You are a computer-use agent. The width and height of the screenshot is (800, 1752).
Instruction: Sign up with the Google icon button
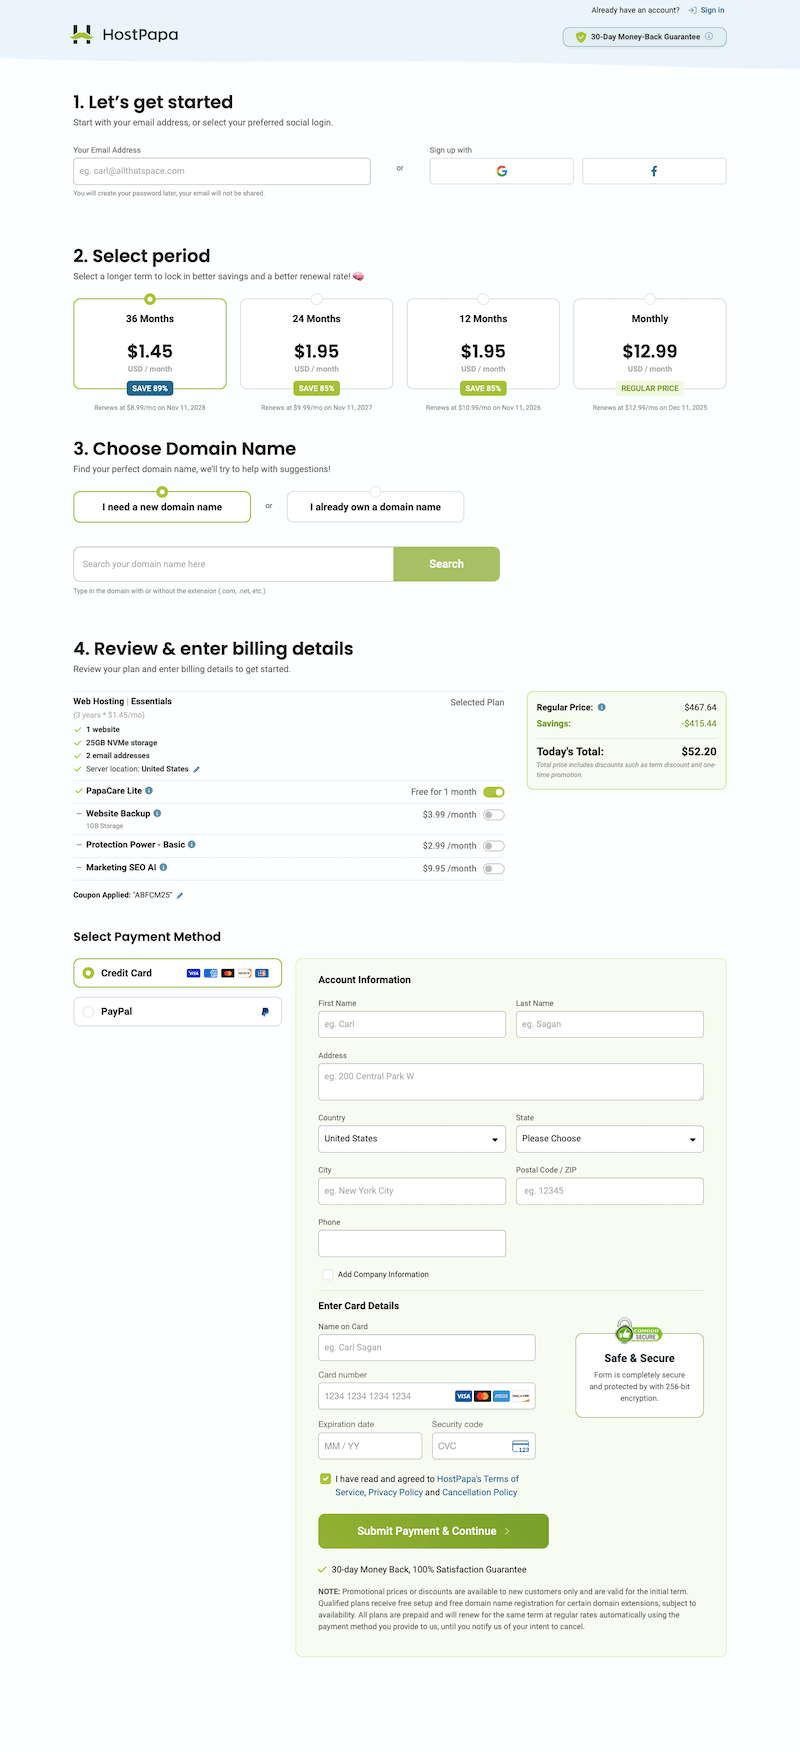tap(501, 171)
